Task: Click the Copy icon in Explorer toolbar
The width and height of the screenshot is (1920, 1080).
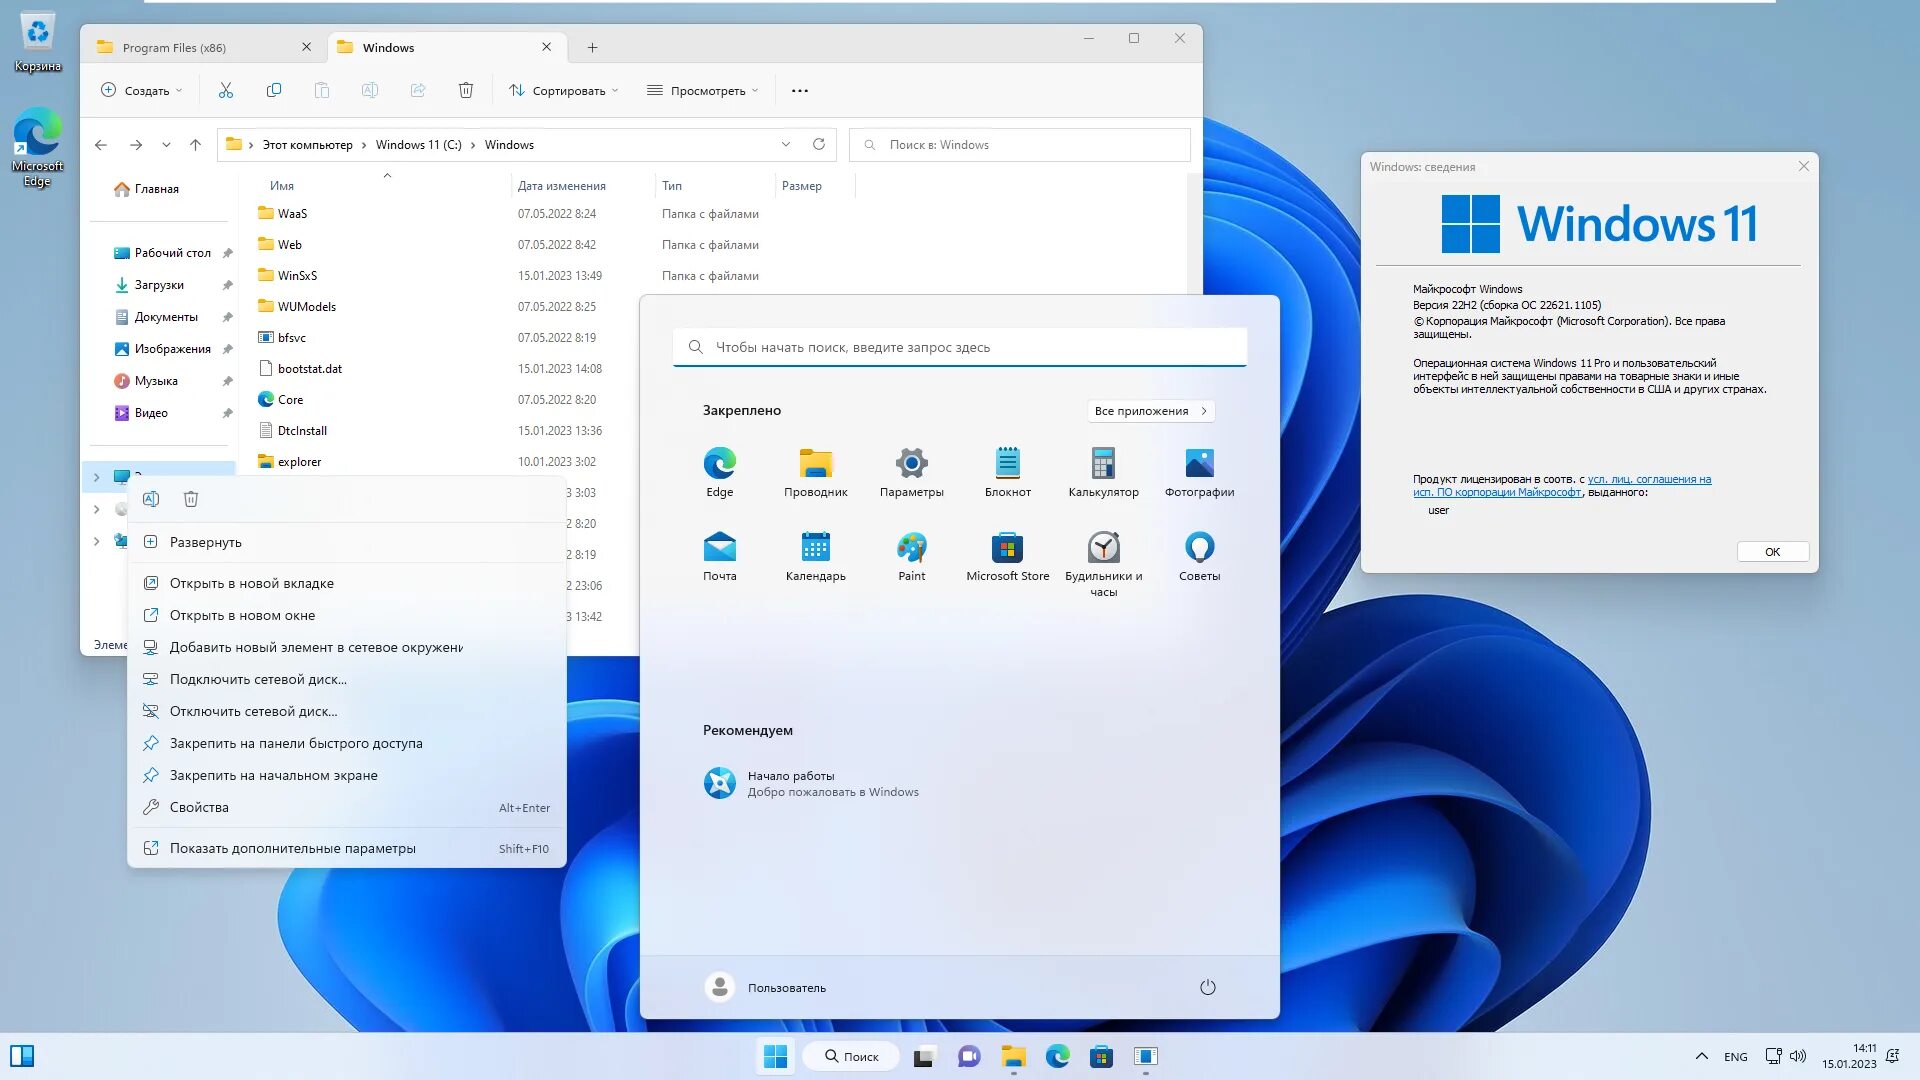Action: point(274,90)
